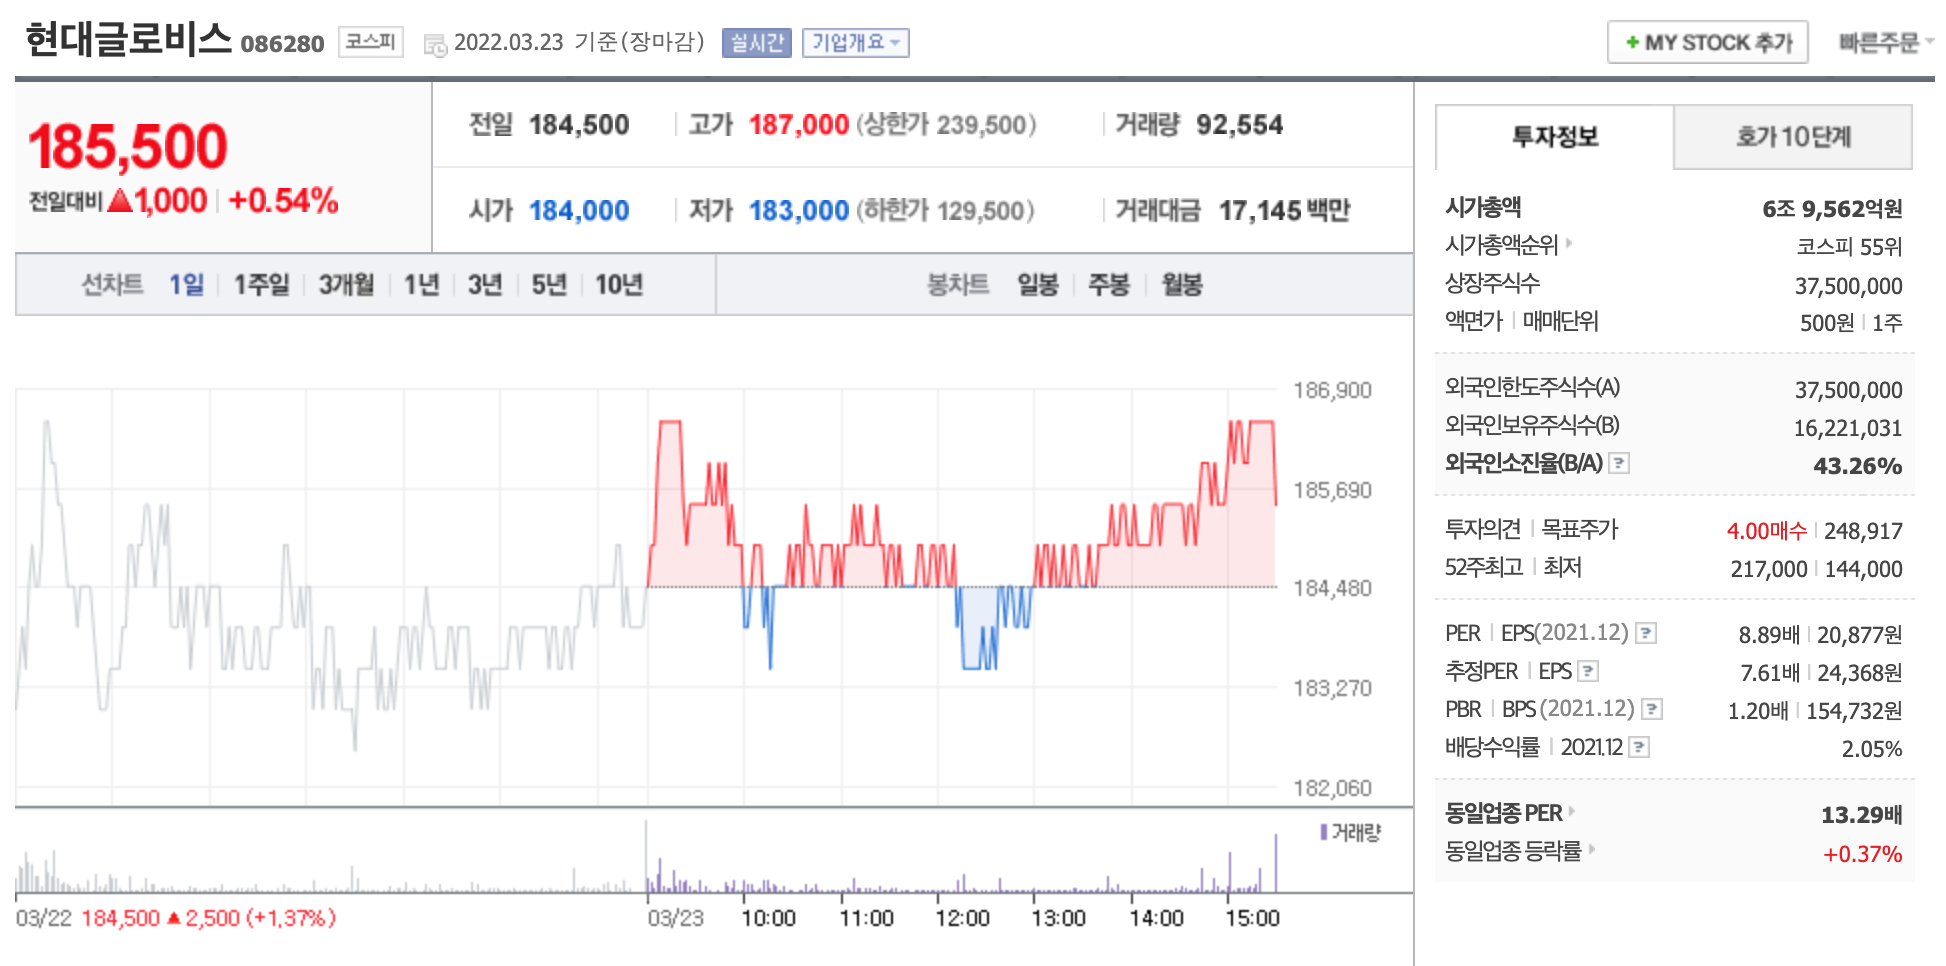Click the 4.00매수 investment opinion

click(1767, 531)
